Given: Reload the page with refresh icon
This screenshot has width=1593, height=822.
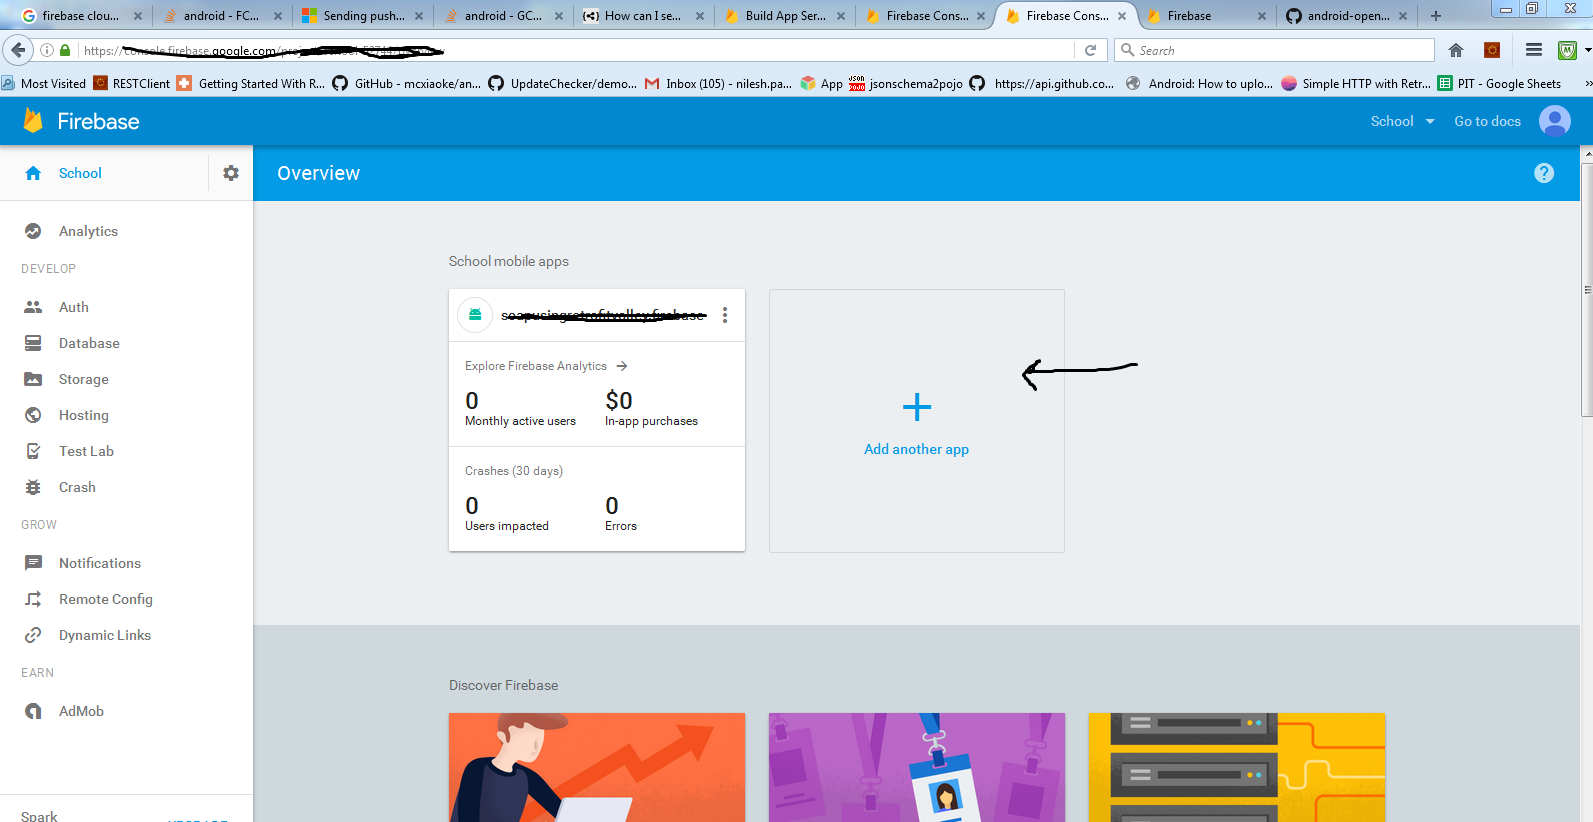Looking at the screenshot, I should point(1090,50).
